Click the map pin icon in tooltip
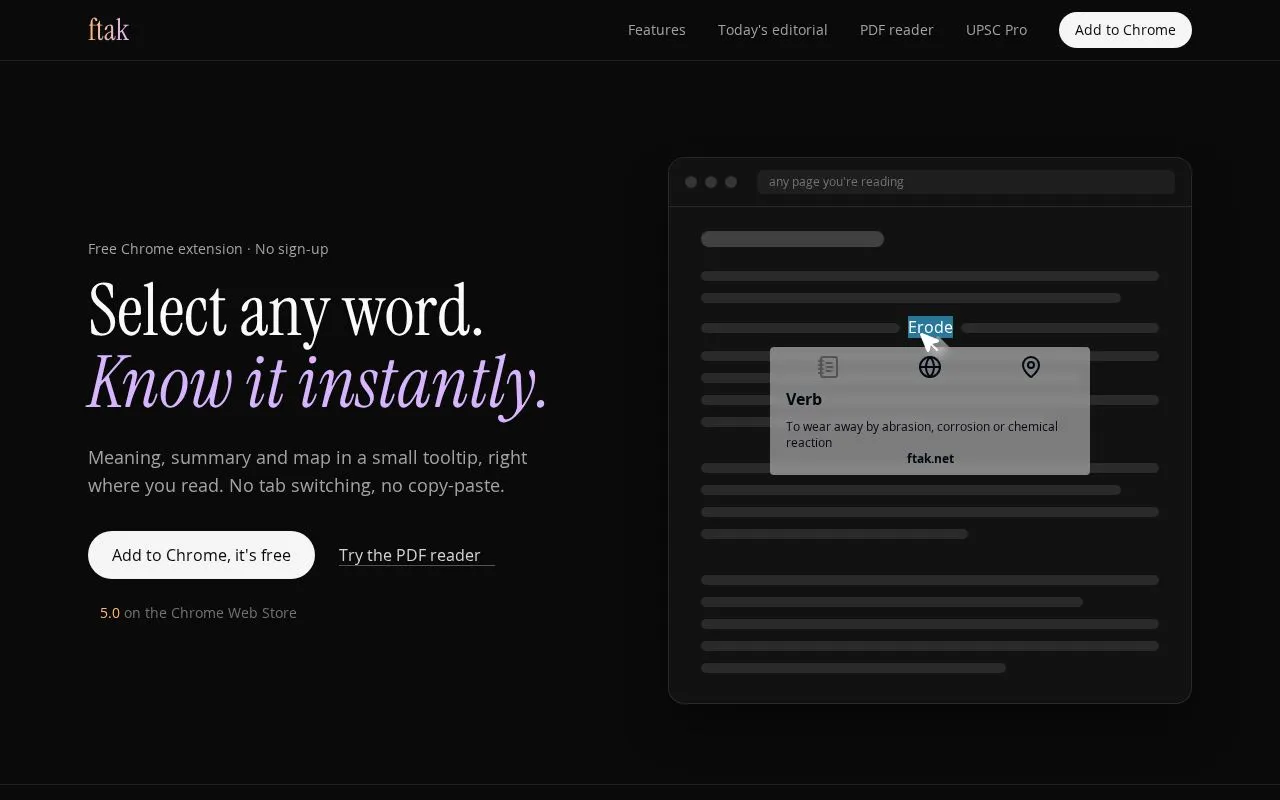Viewport: 1280px width, 800px height. click(x=1031, y=367)
